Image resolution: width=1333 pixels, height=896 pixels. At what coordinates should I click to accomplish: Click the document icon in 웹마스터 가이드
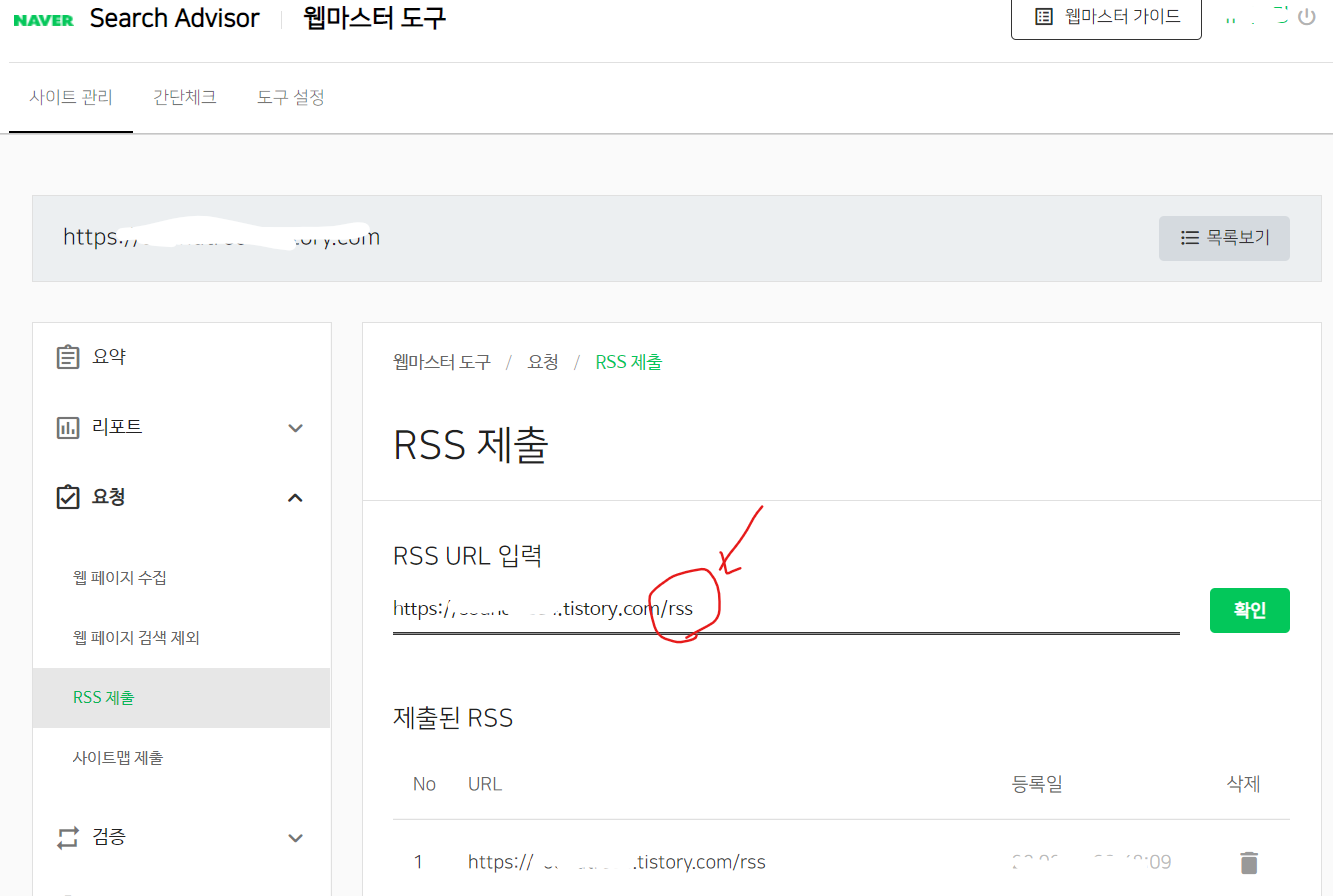pyautogui.click(x=1044, y=17)
